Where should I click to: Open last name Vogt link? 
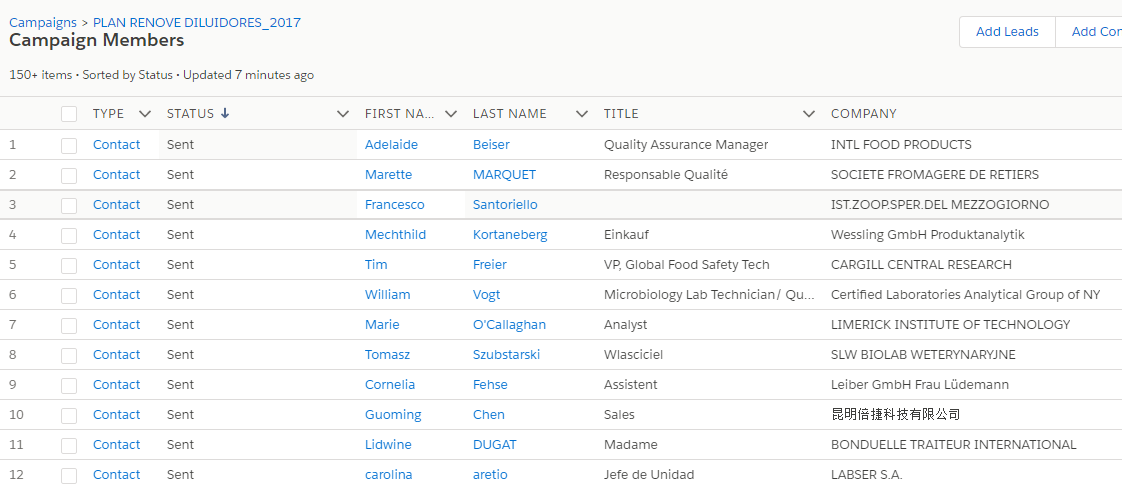[x=487, y=295]
